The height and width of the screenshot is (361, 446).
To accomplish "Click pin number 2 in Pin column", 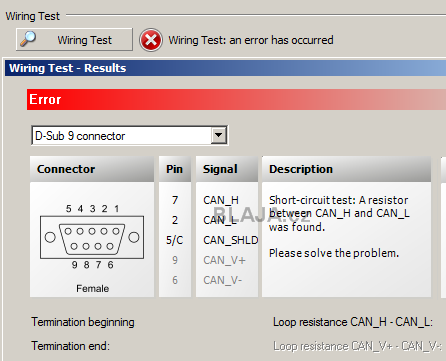I will click(x=175, y=220).
